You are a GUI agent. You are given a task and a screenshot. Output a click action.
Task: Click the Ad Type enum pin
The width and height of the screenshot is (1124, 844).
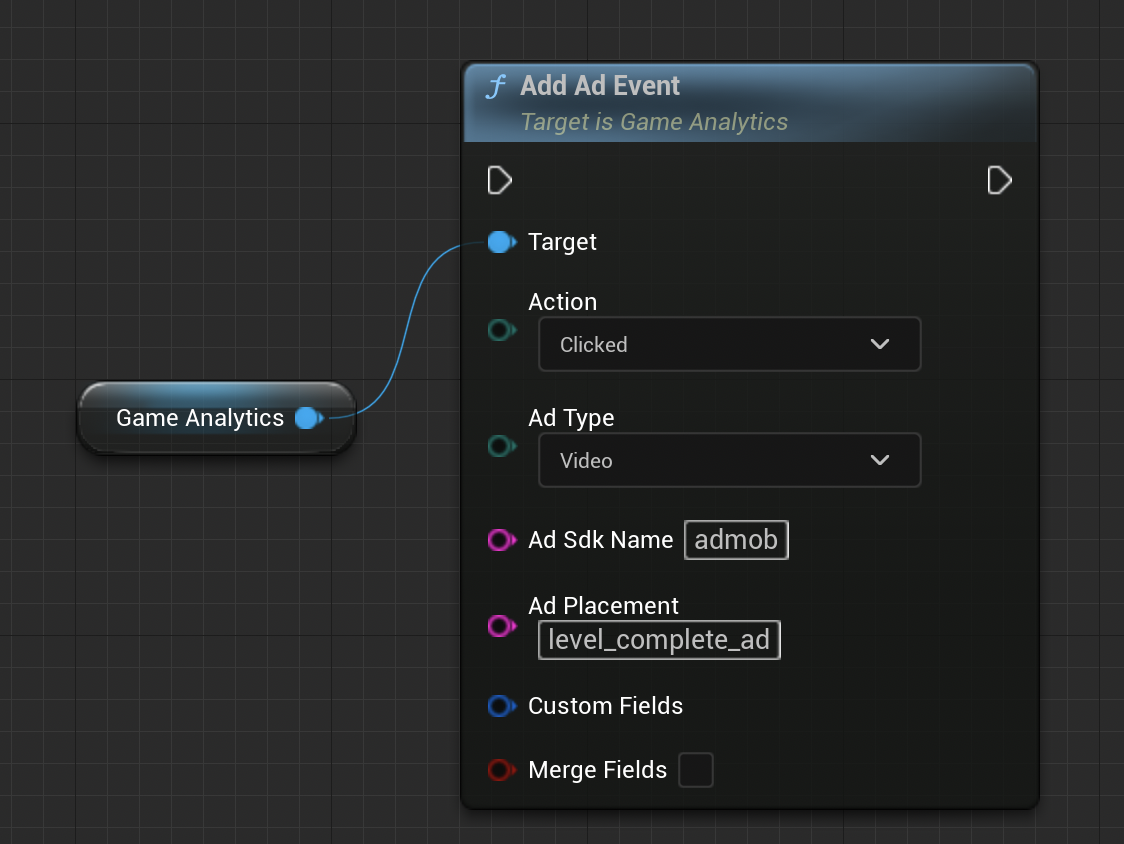500,446
